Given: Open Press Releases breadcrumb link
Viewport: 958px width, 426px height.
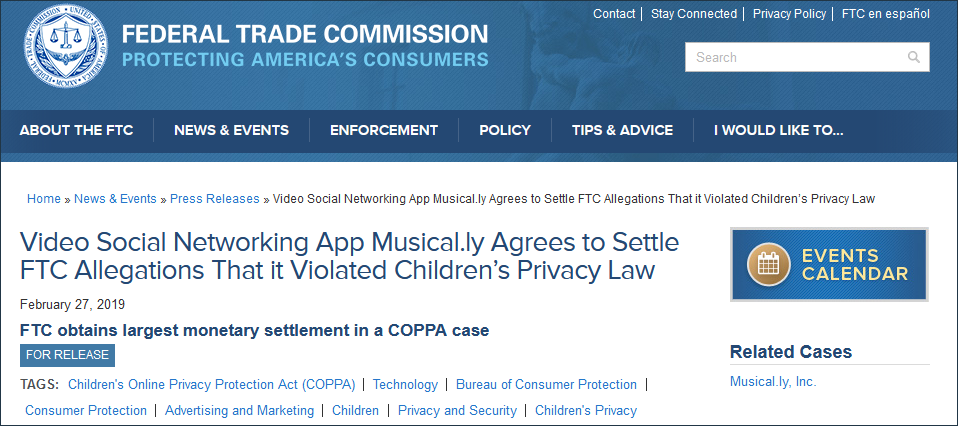Looking at the screenshot, I should click(214, 199).
